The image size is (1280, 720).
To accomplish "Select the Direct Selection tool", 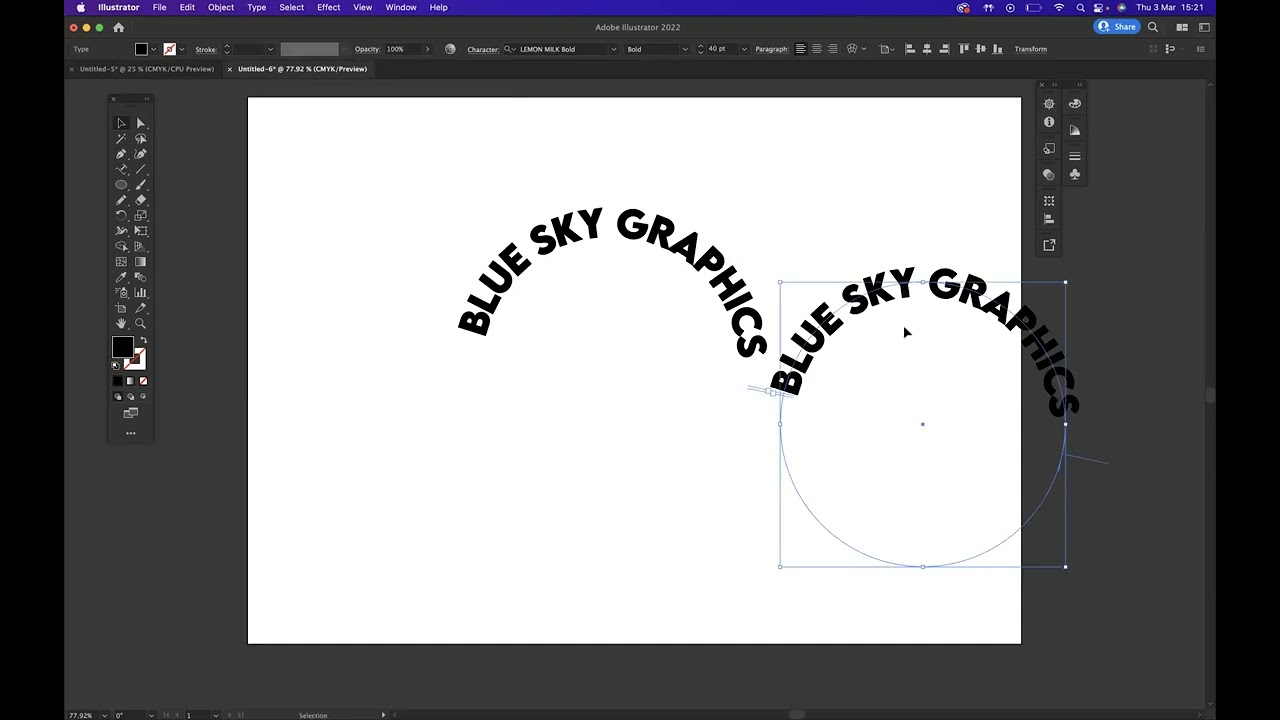I will (140, 123).
